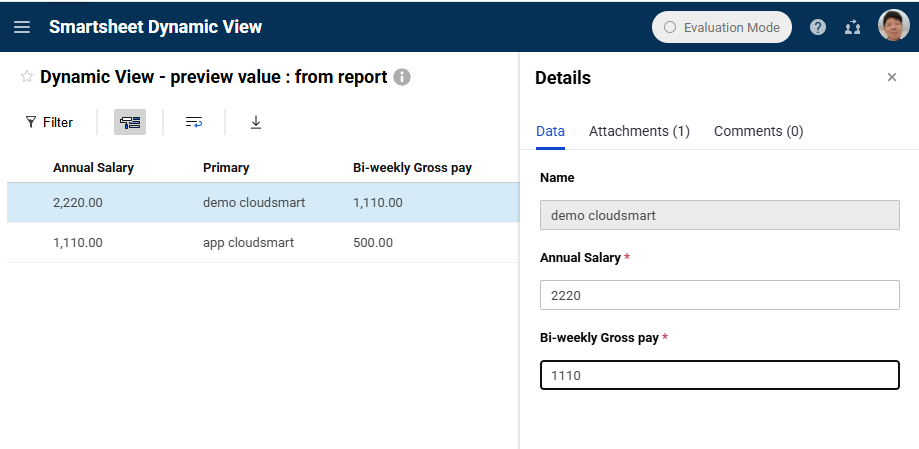Select the app cloudsmart row
The height and width of the screenshot is (449, 919).
(x=263, y=243)
